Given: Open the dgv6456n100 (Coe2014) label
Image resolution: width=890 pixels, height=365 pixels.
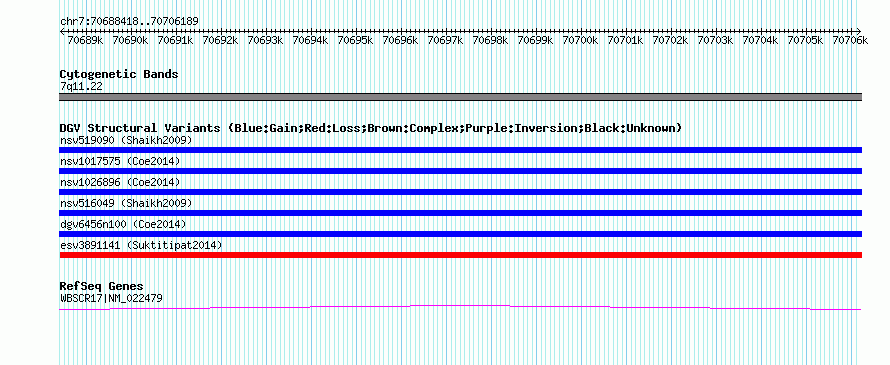Looking at the screenshot, I should 123,224.
